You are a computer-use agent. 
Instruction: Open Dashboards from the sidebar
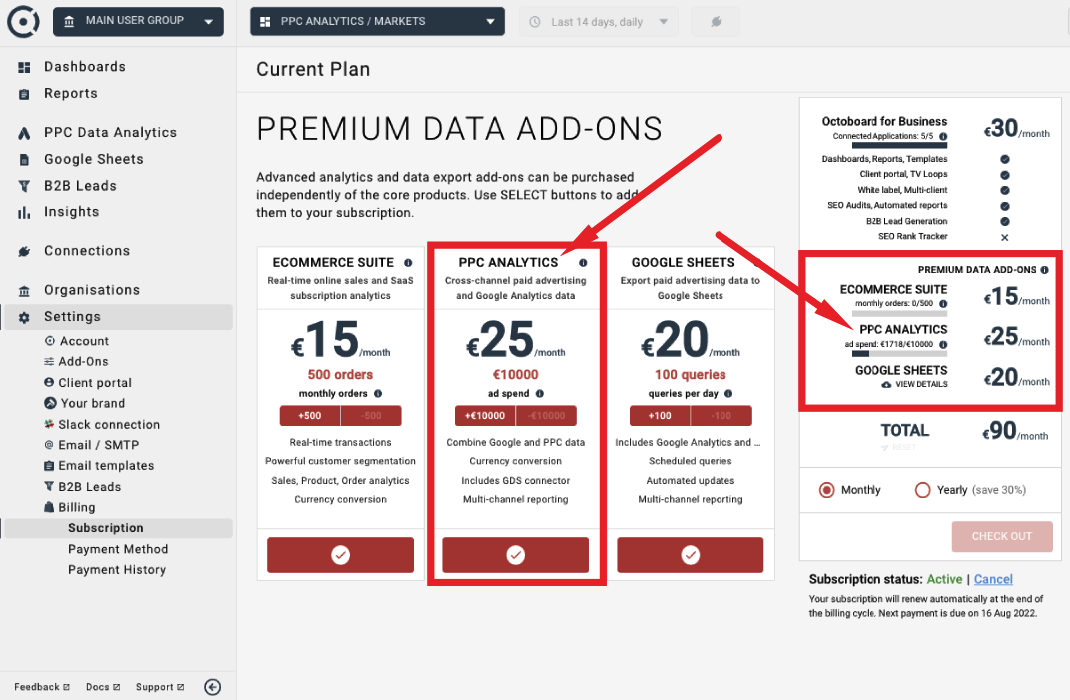[x=85, y=67]
